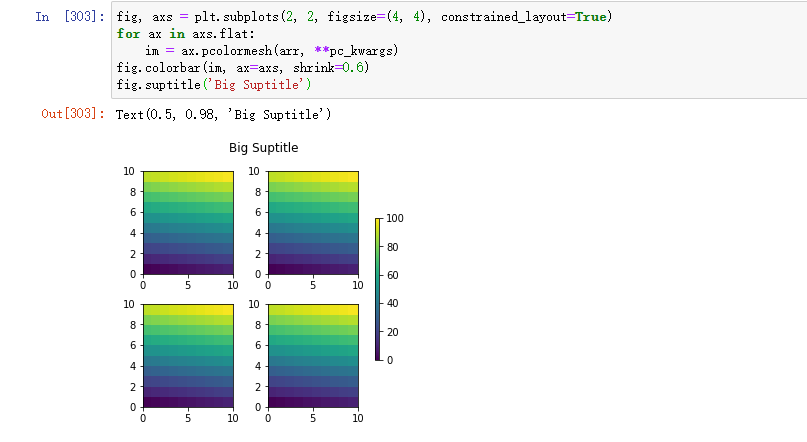This screenshot has width=807, height=442.
Task: Click the Text(0.5, 0.98, 'Big Suptitle') output
Action: tap(223, 114)
